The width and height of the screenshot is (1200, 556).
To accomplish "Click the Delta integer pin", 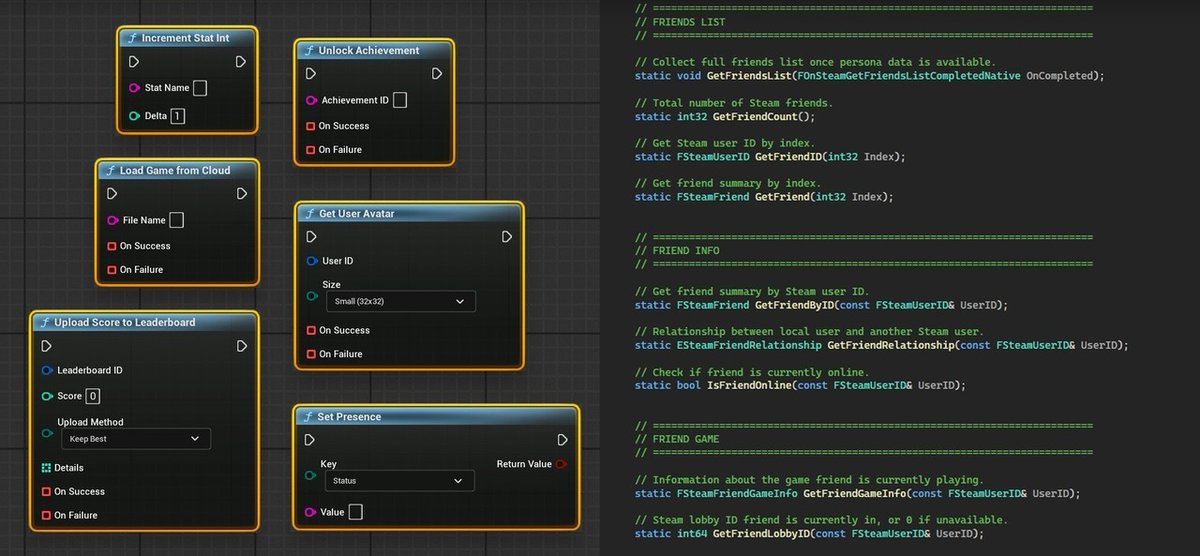I will click(134, 116).
